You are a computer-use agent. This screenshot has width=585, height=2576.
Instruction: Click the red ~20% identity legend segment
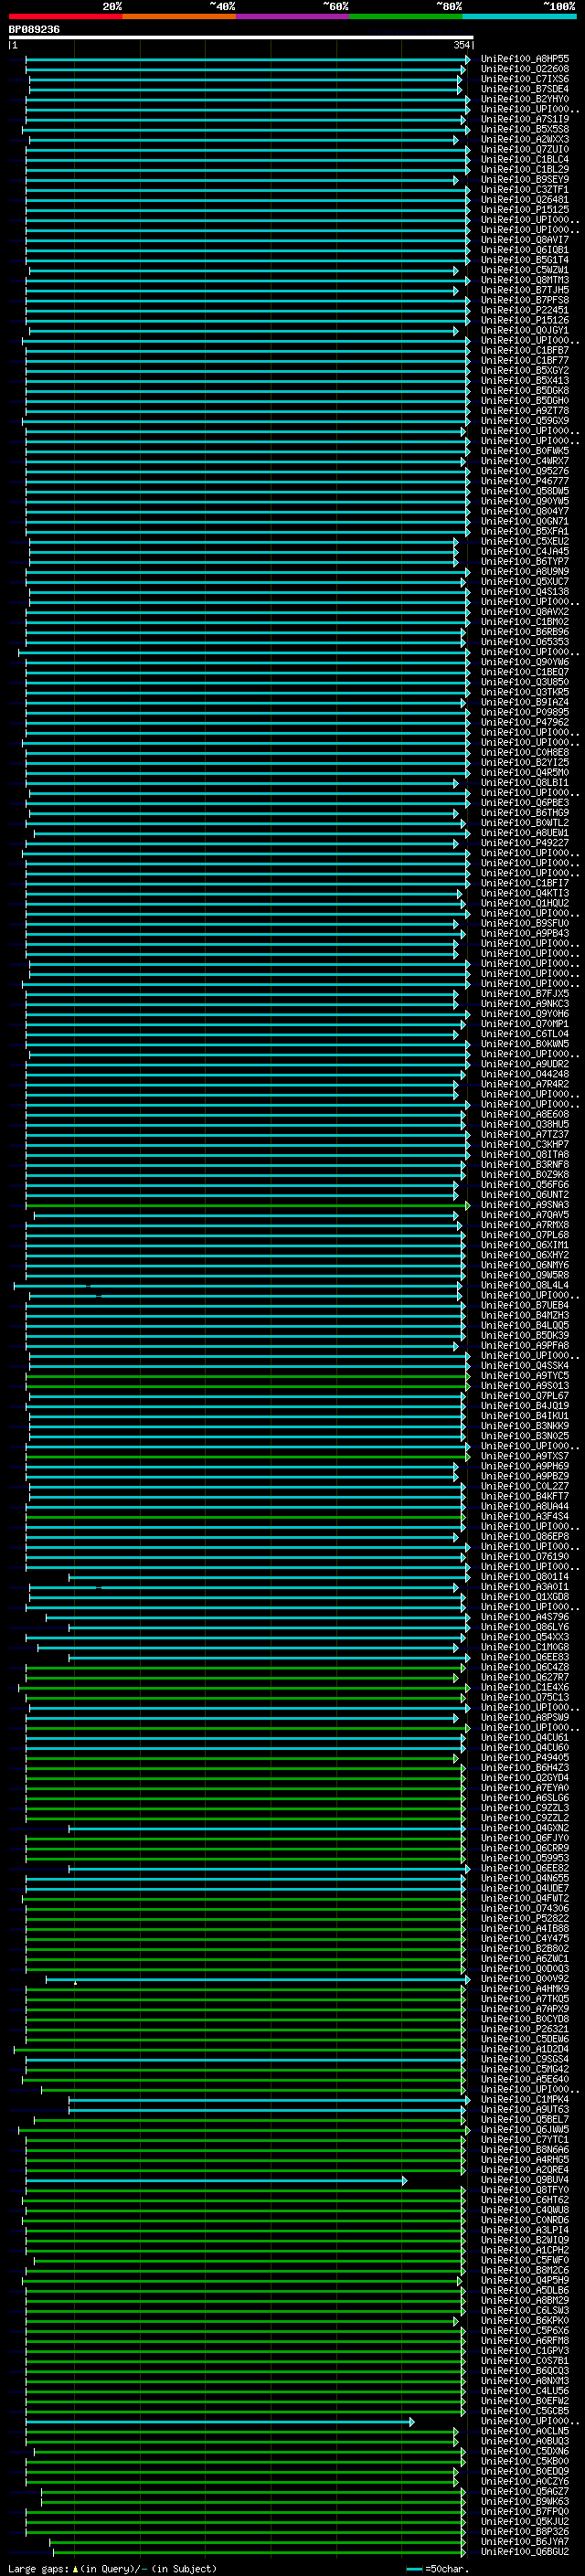(x=65, y=16)
